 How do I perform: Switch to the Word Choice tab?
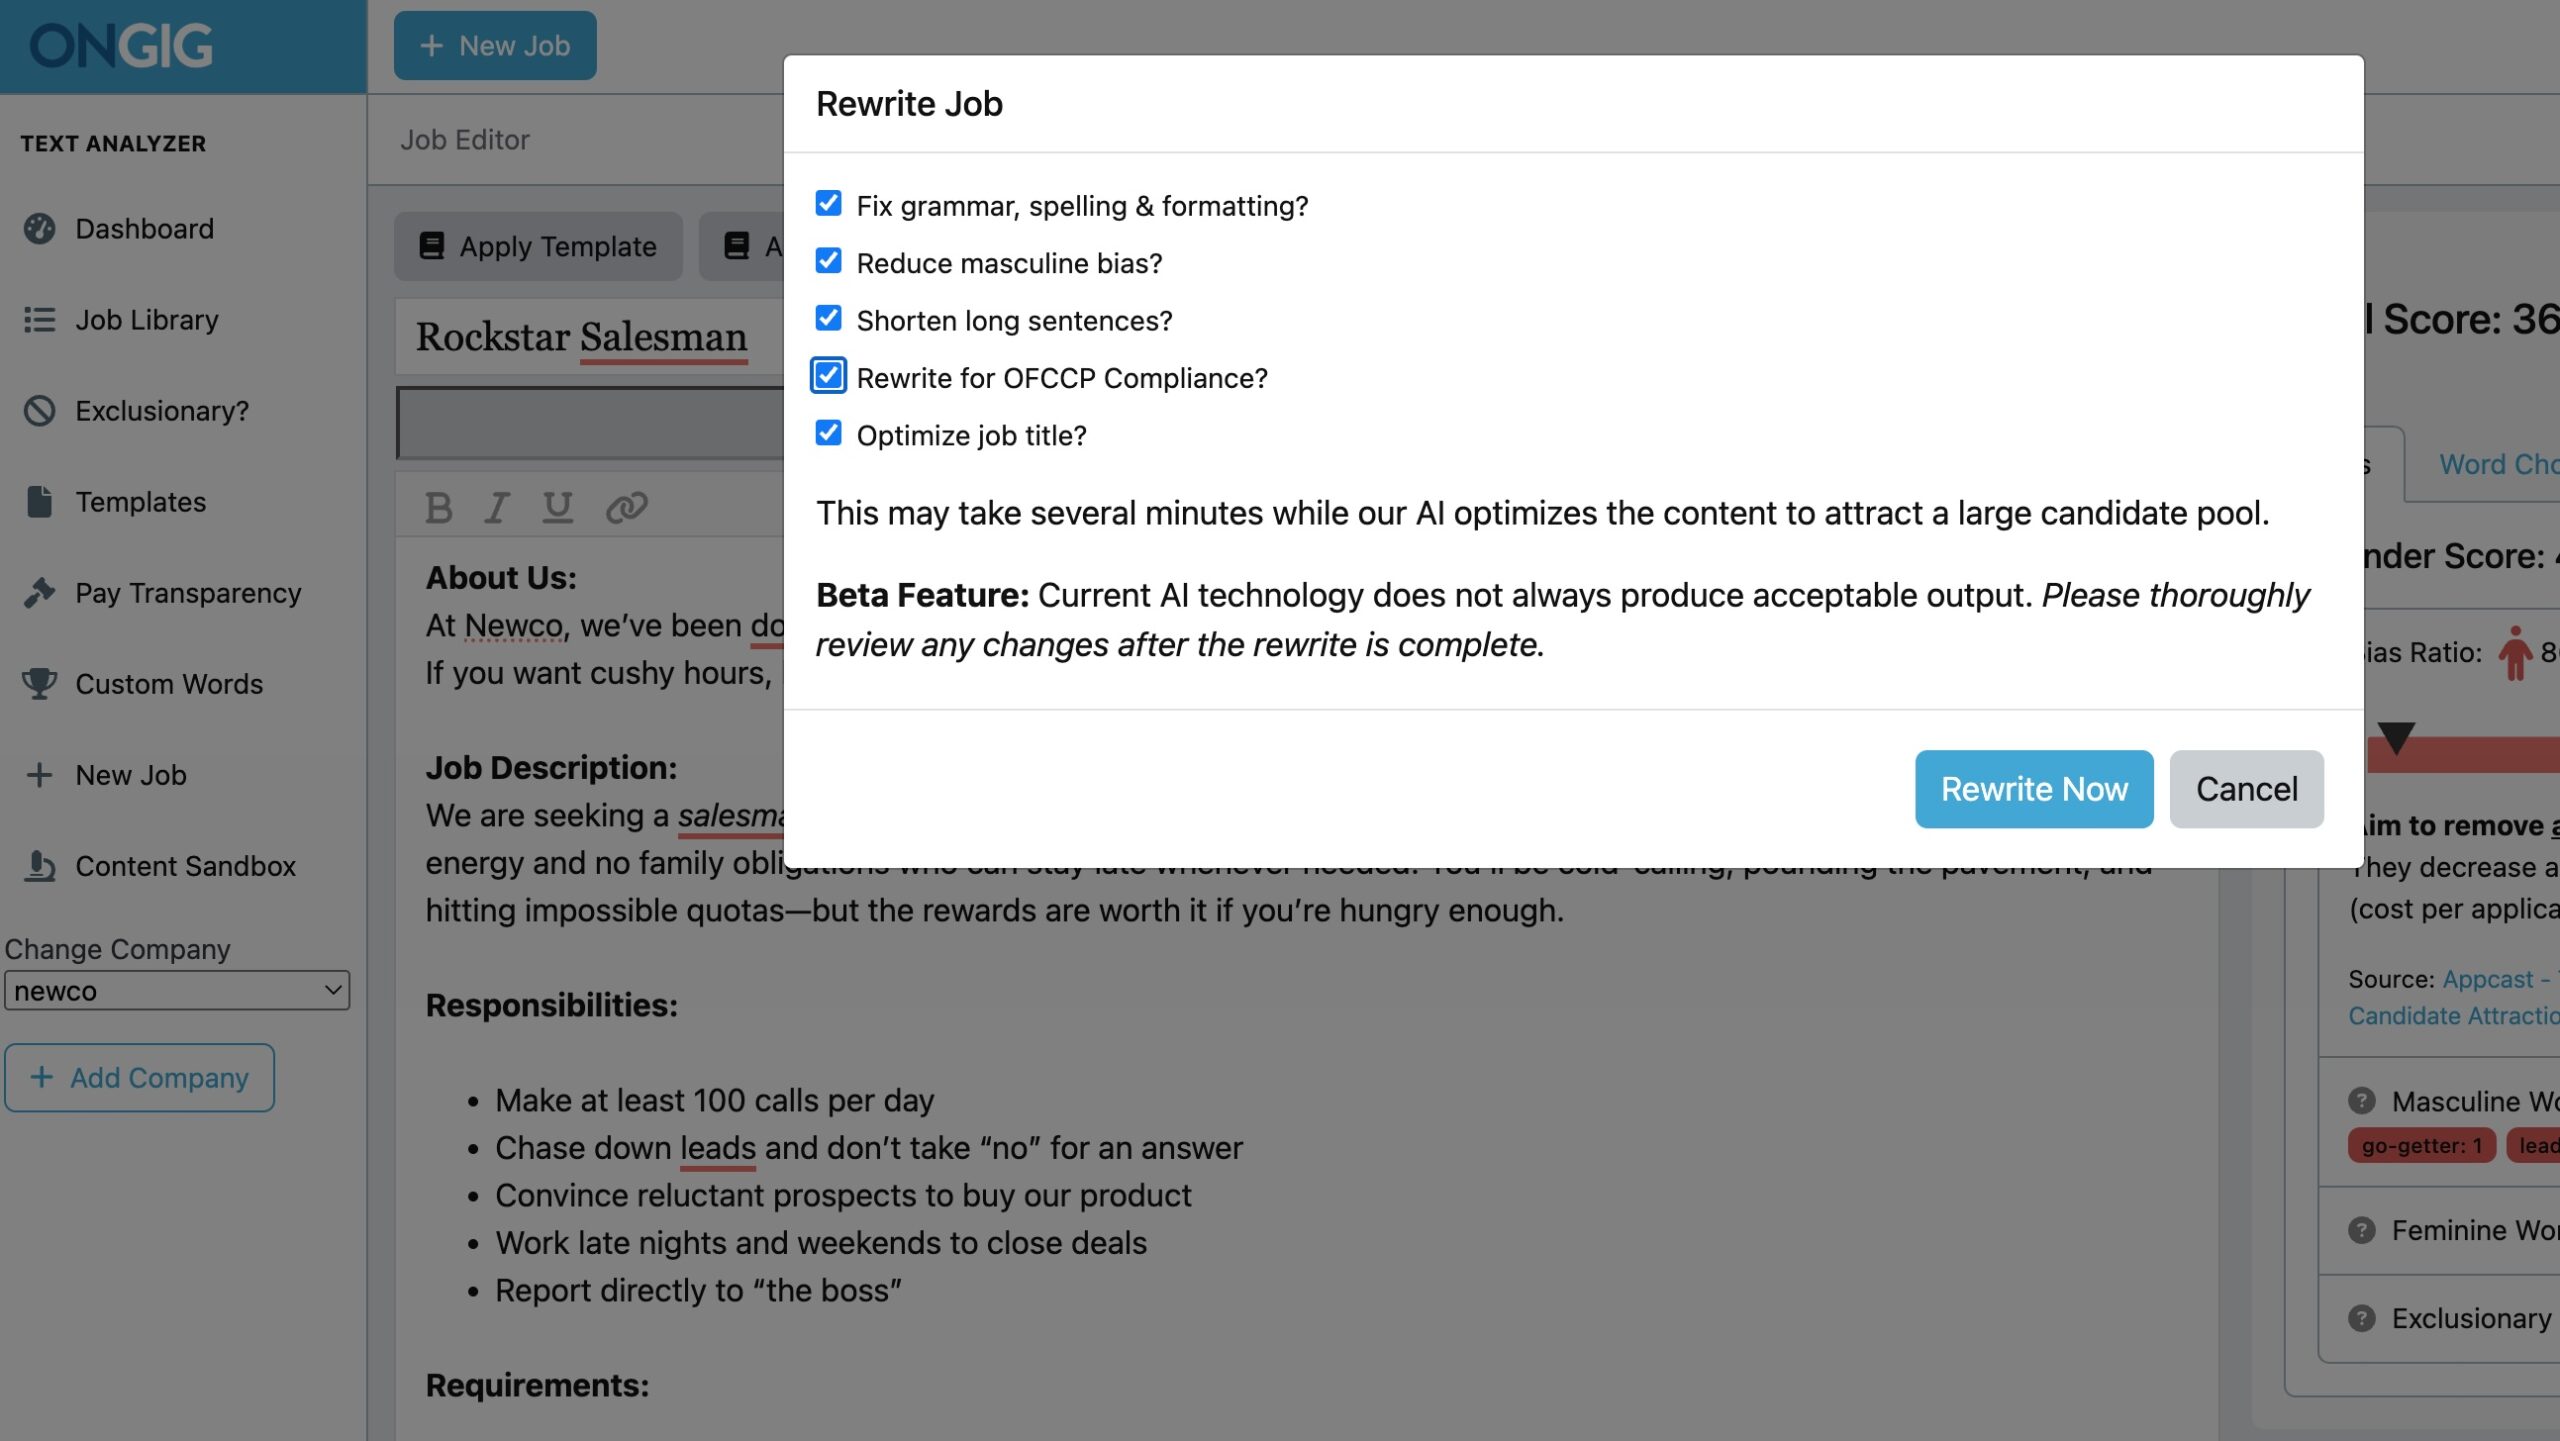2497,465
